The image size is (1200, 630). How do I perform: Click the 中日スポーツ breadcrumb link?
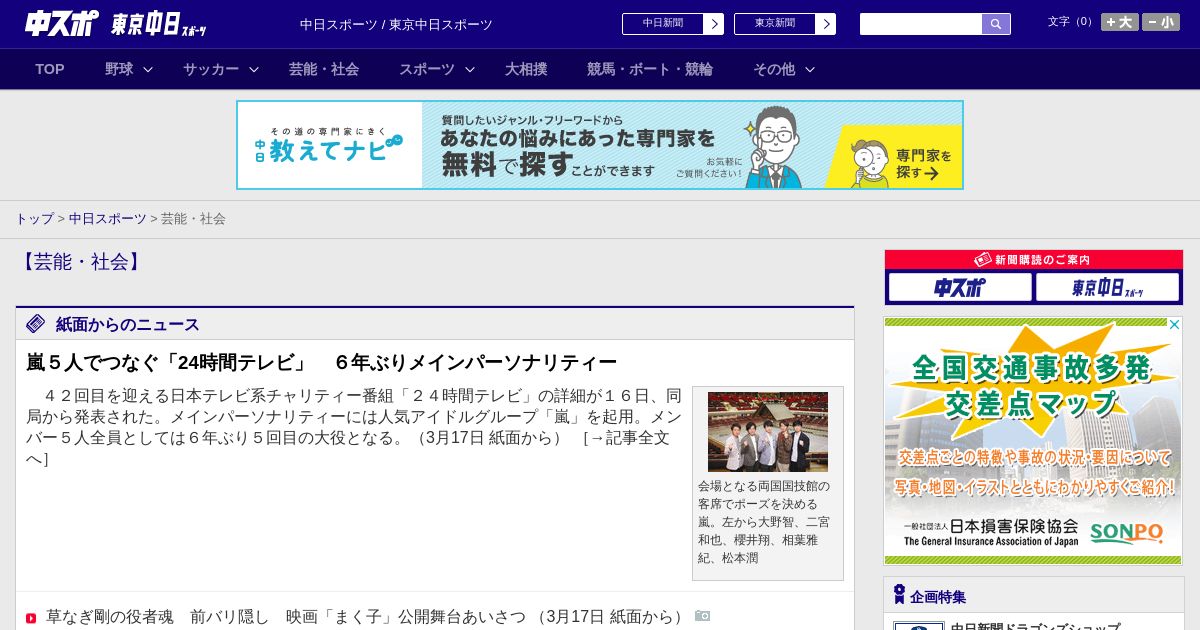pyautogui.click(x=107, y=218)
